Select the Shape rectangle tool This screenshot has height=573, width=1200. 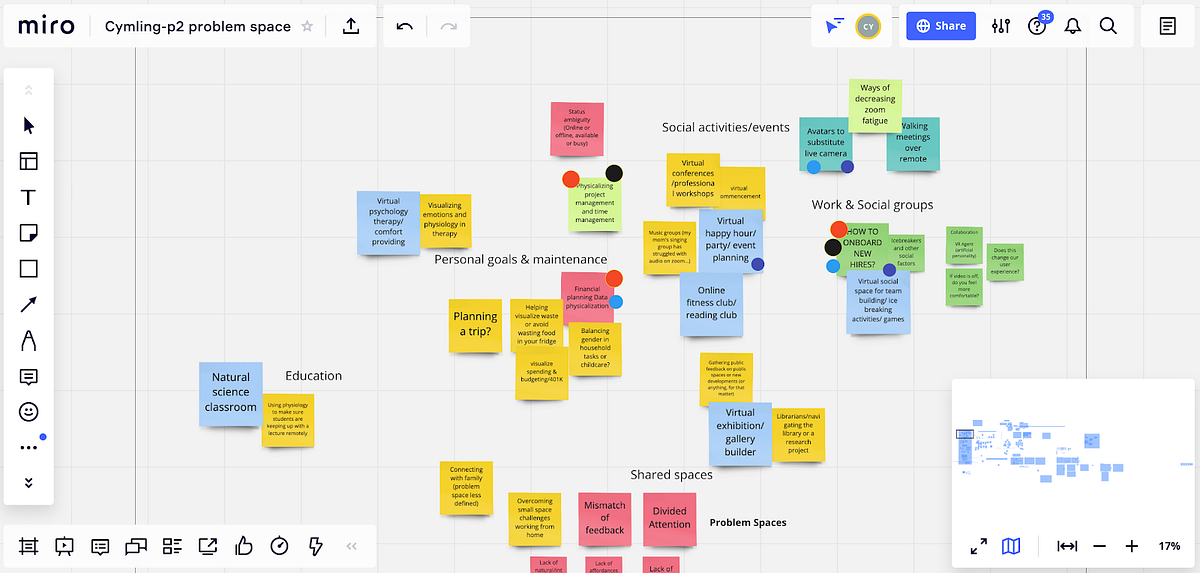(29, 269)
